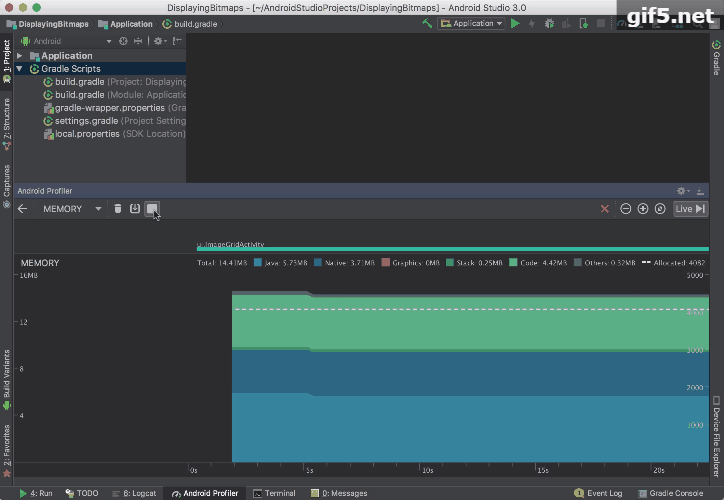Open Project view Android dropdown
724x500 pixels.
pyautogui.click(x=66, y=41)
